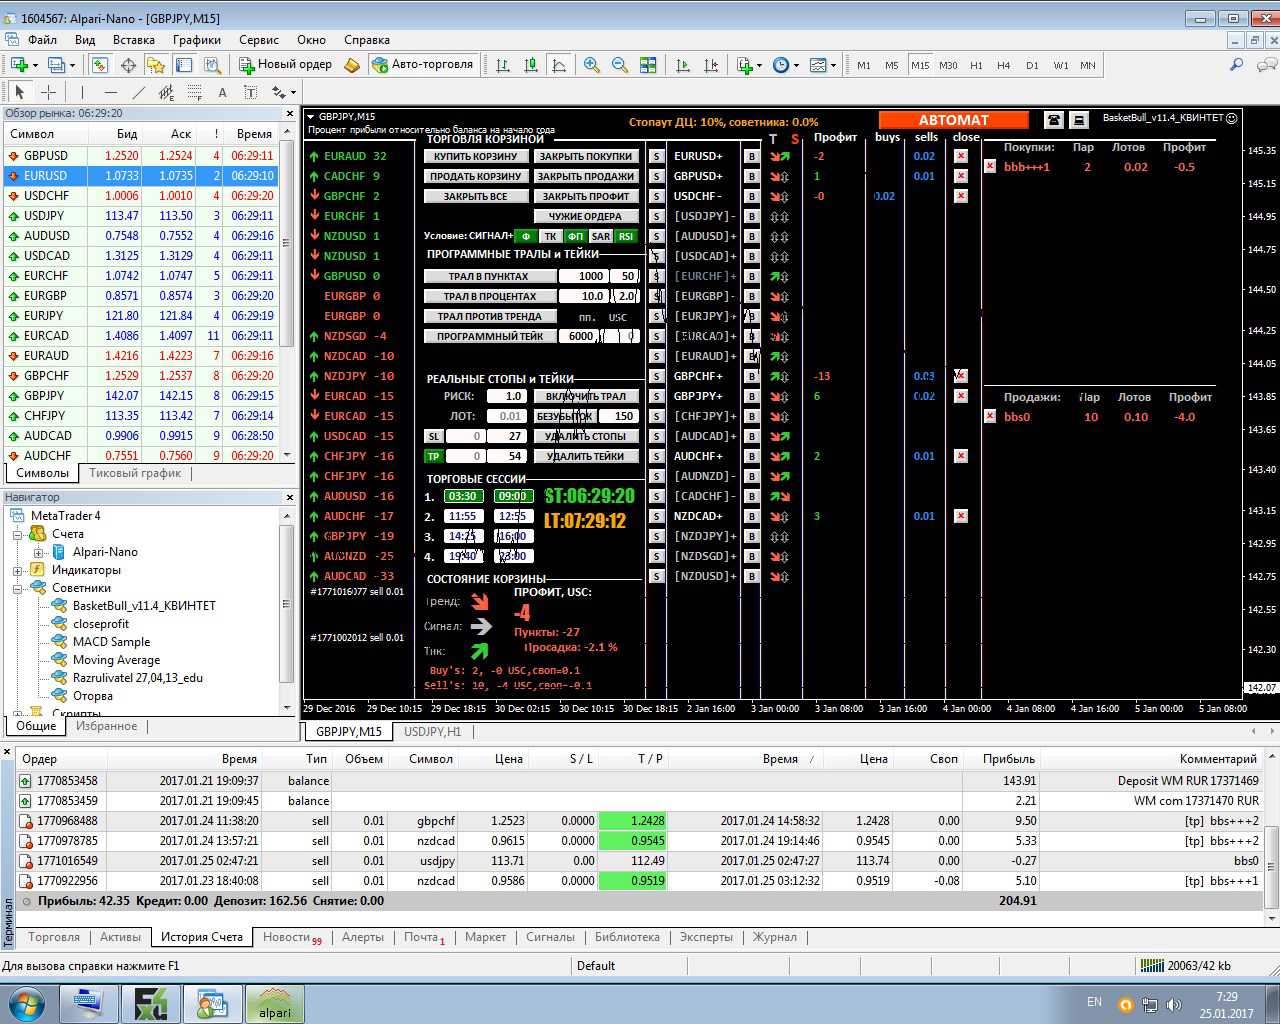Switch chart to candlesticks view
This screenshot has width=1280, height=1024.
click(x=531, y=65)
